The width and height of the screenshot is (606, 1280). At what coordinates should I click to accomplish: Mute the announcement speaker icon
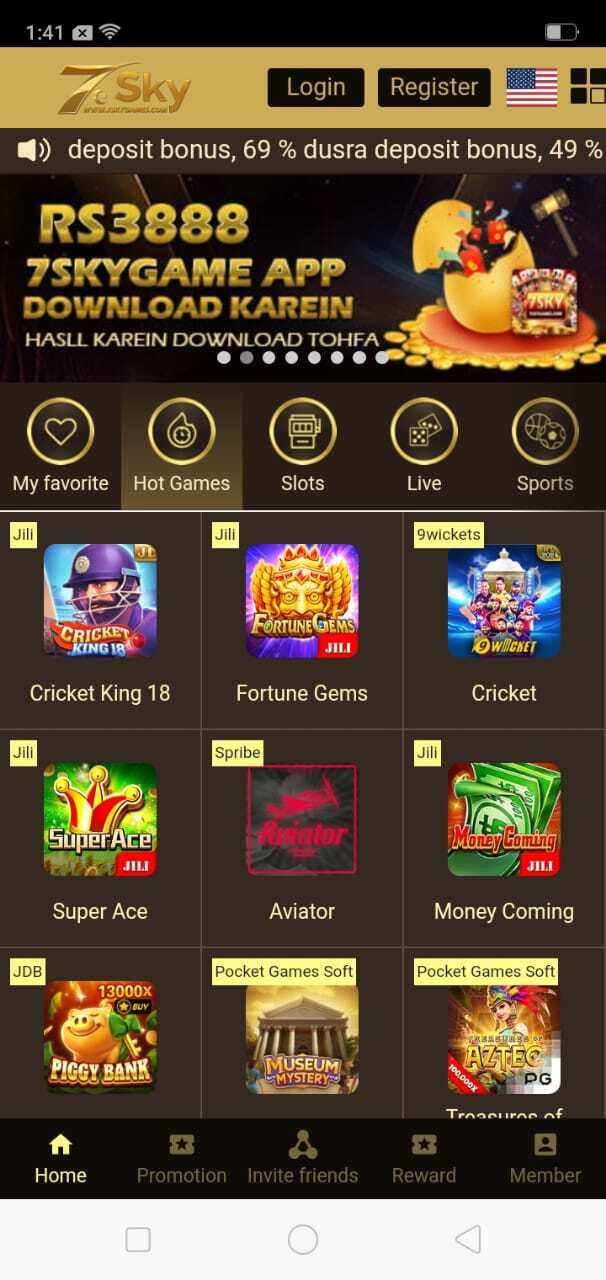click(33, 150)
